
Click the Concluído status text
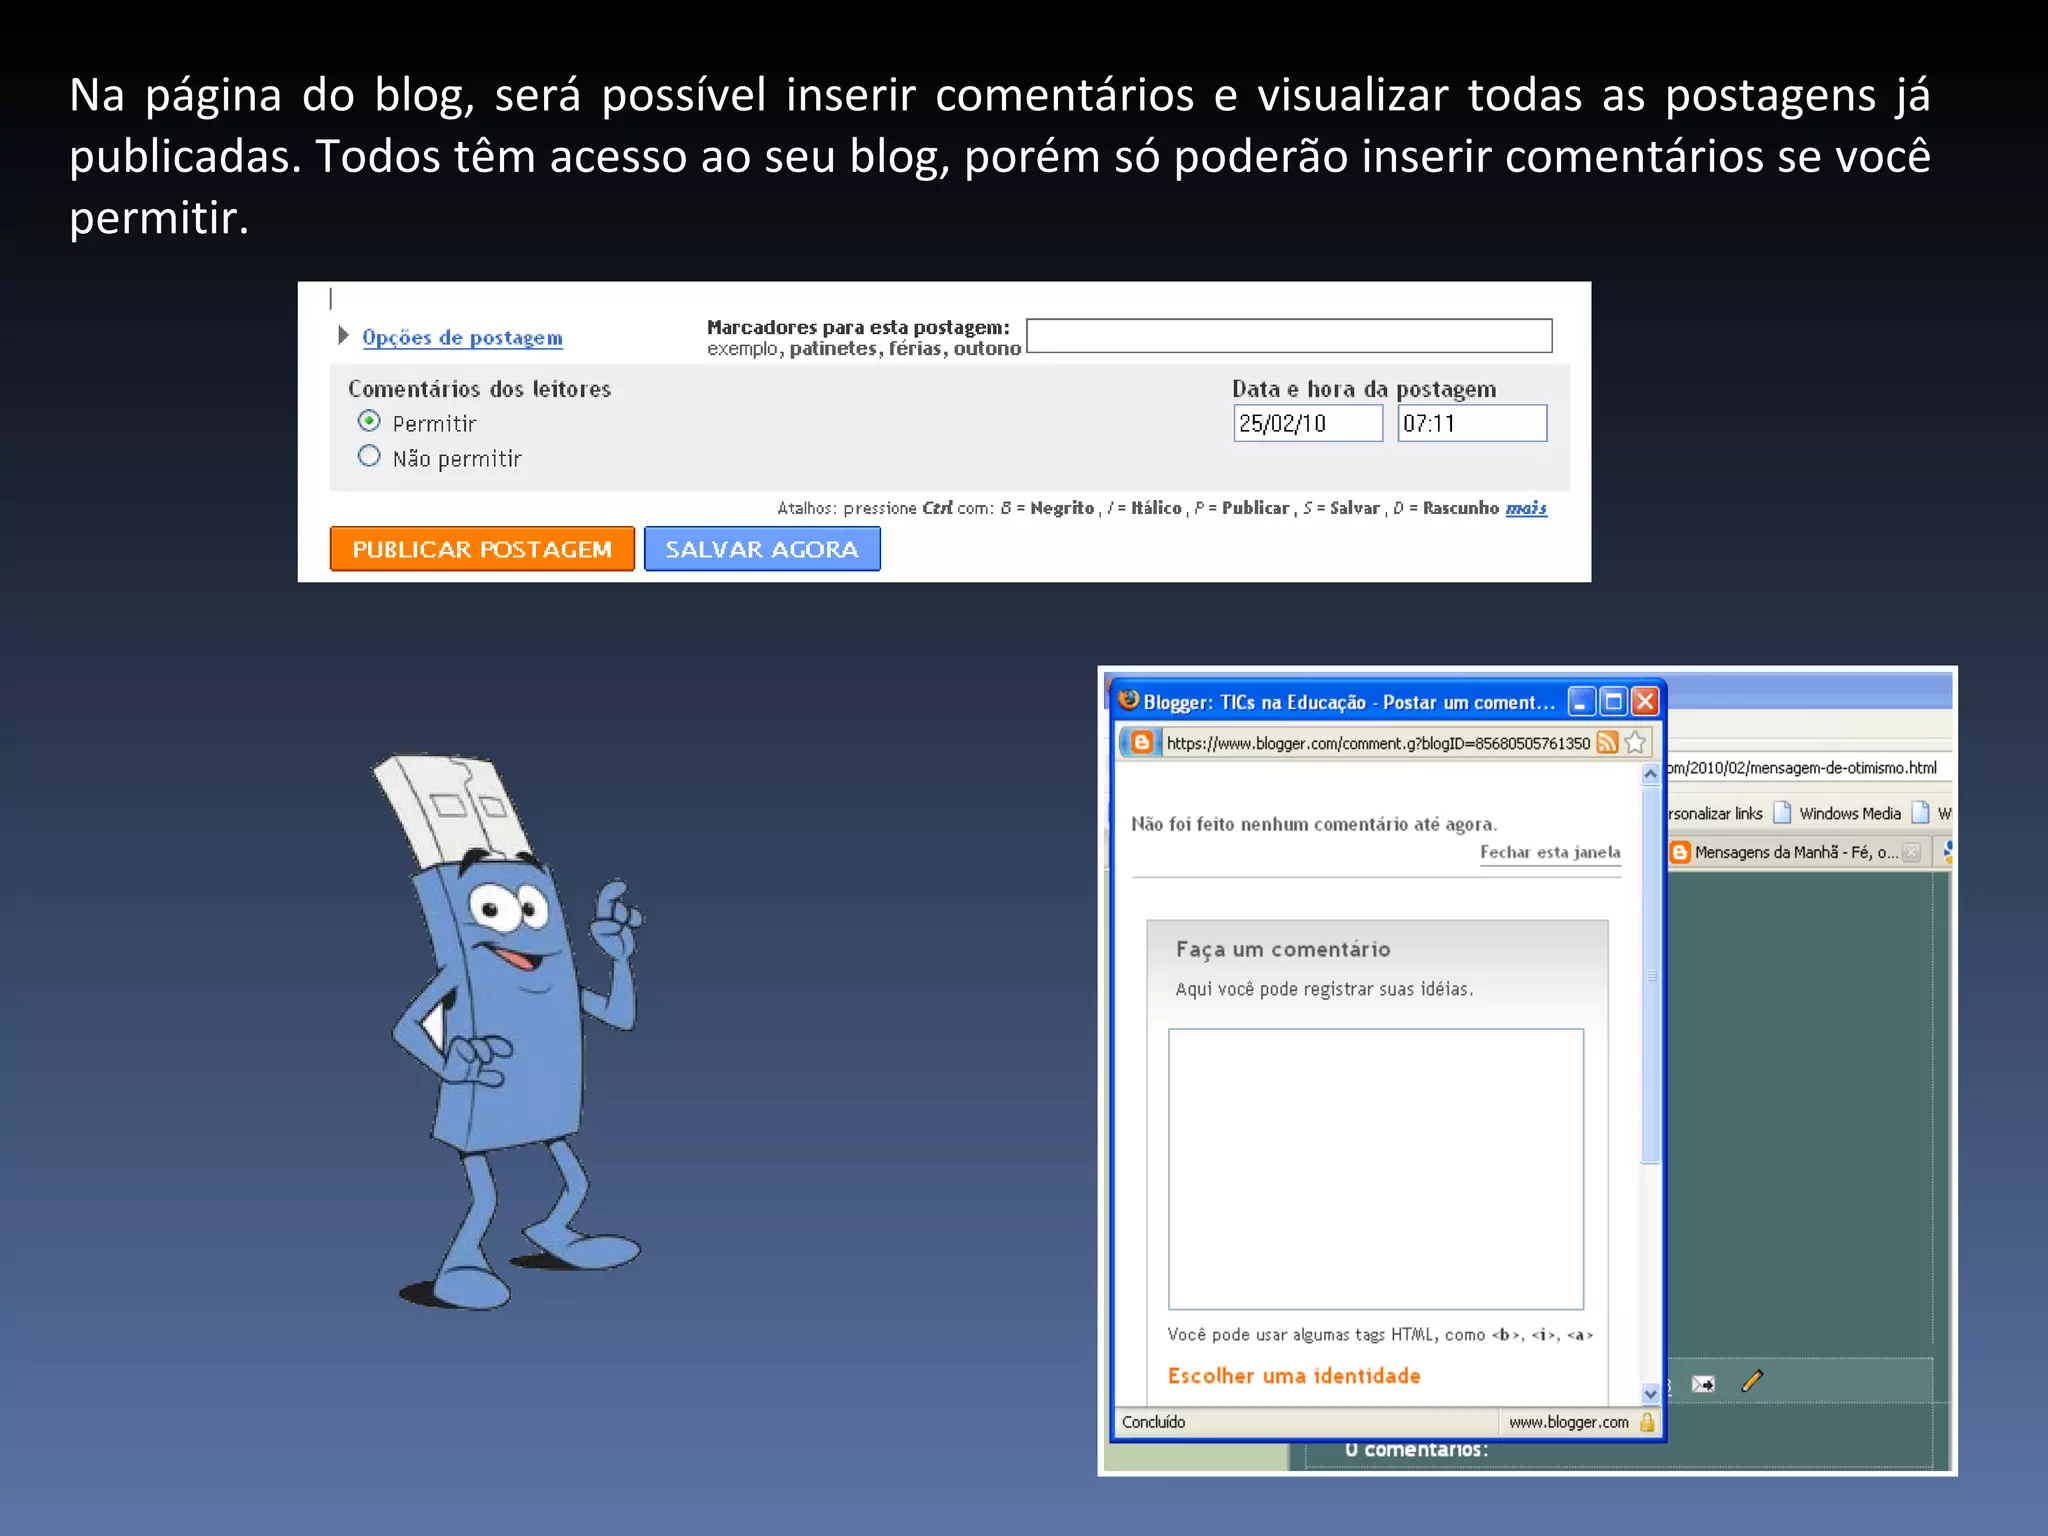[1153, 1422]
